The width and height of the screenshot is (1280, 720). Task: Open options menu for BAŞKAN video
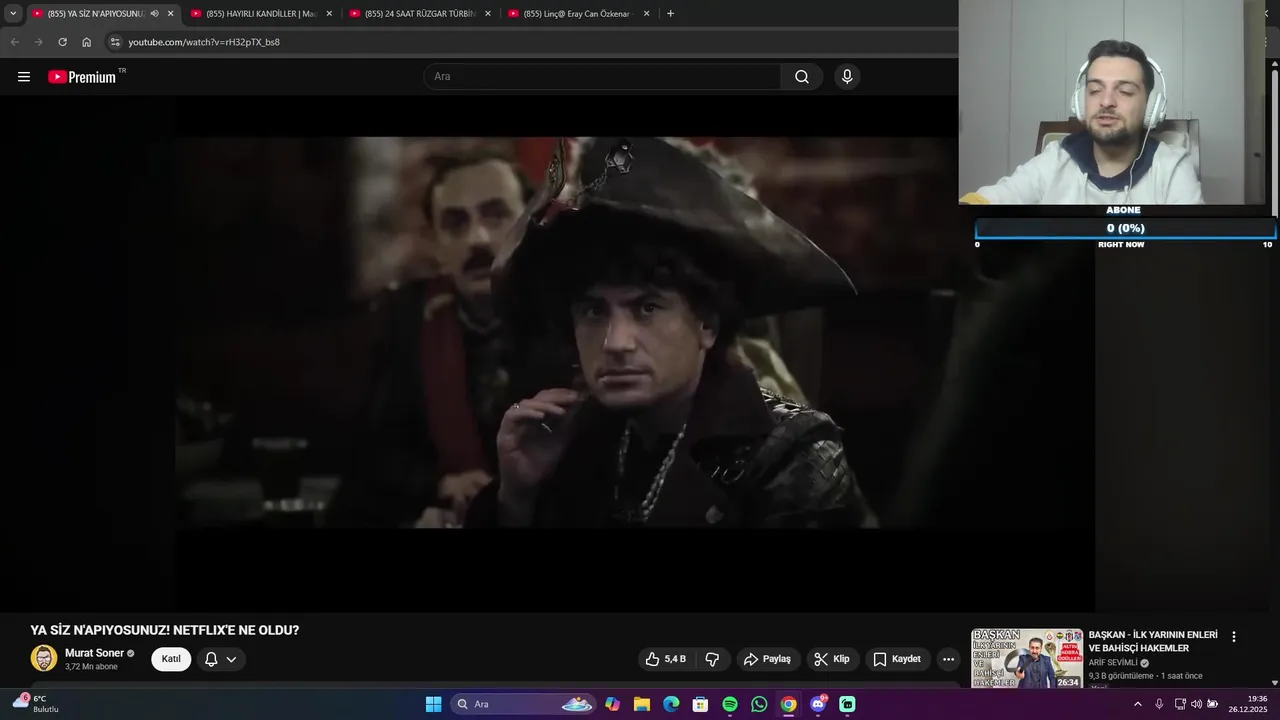click(x=1233, y=637)
